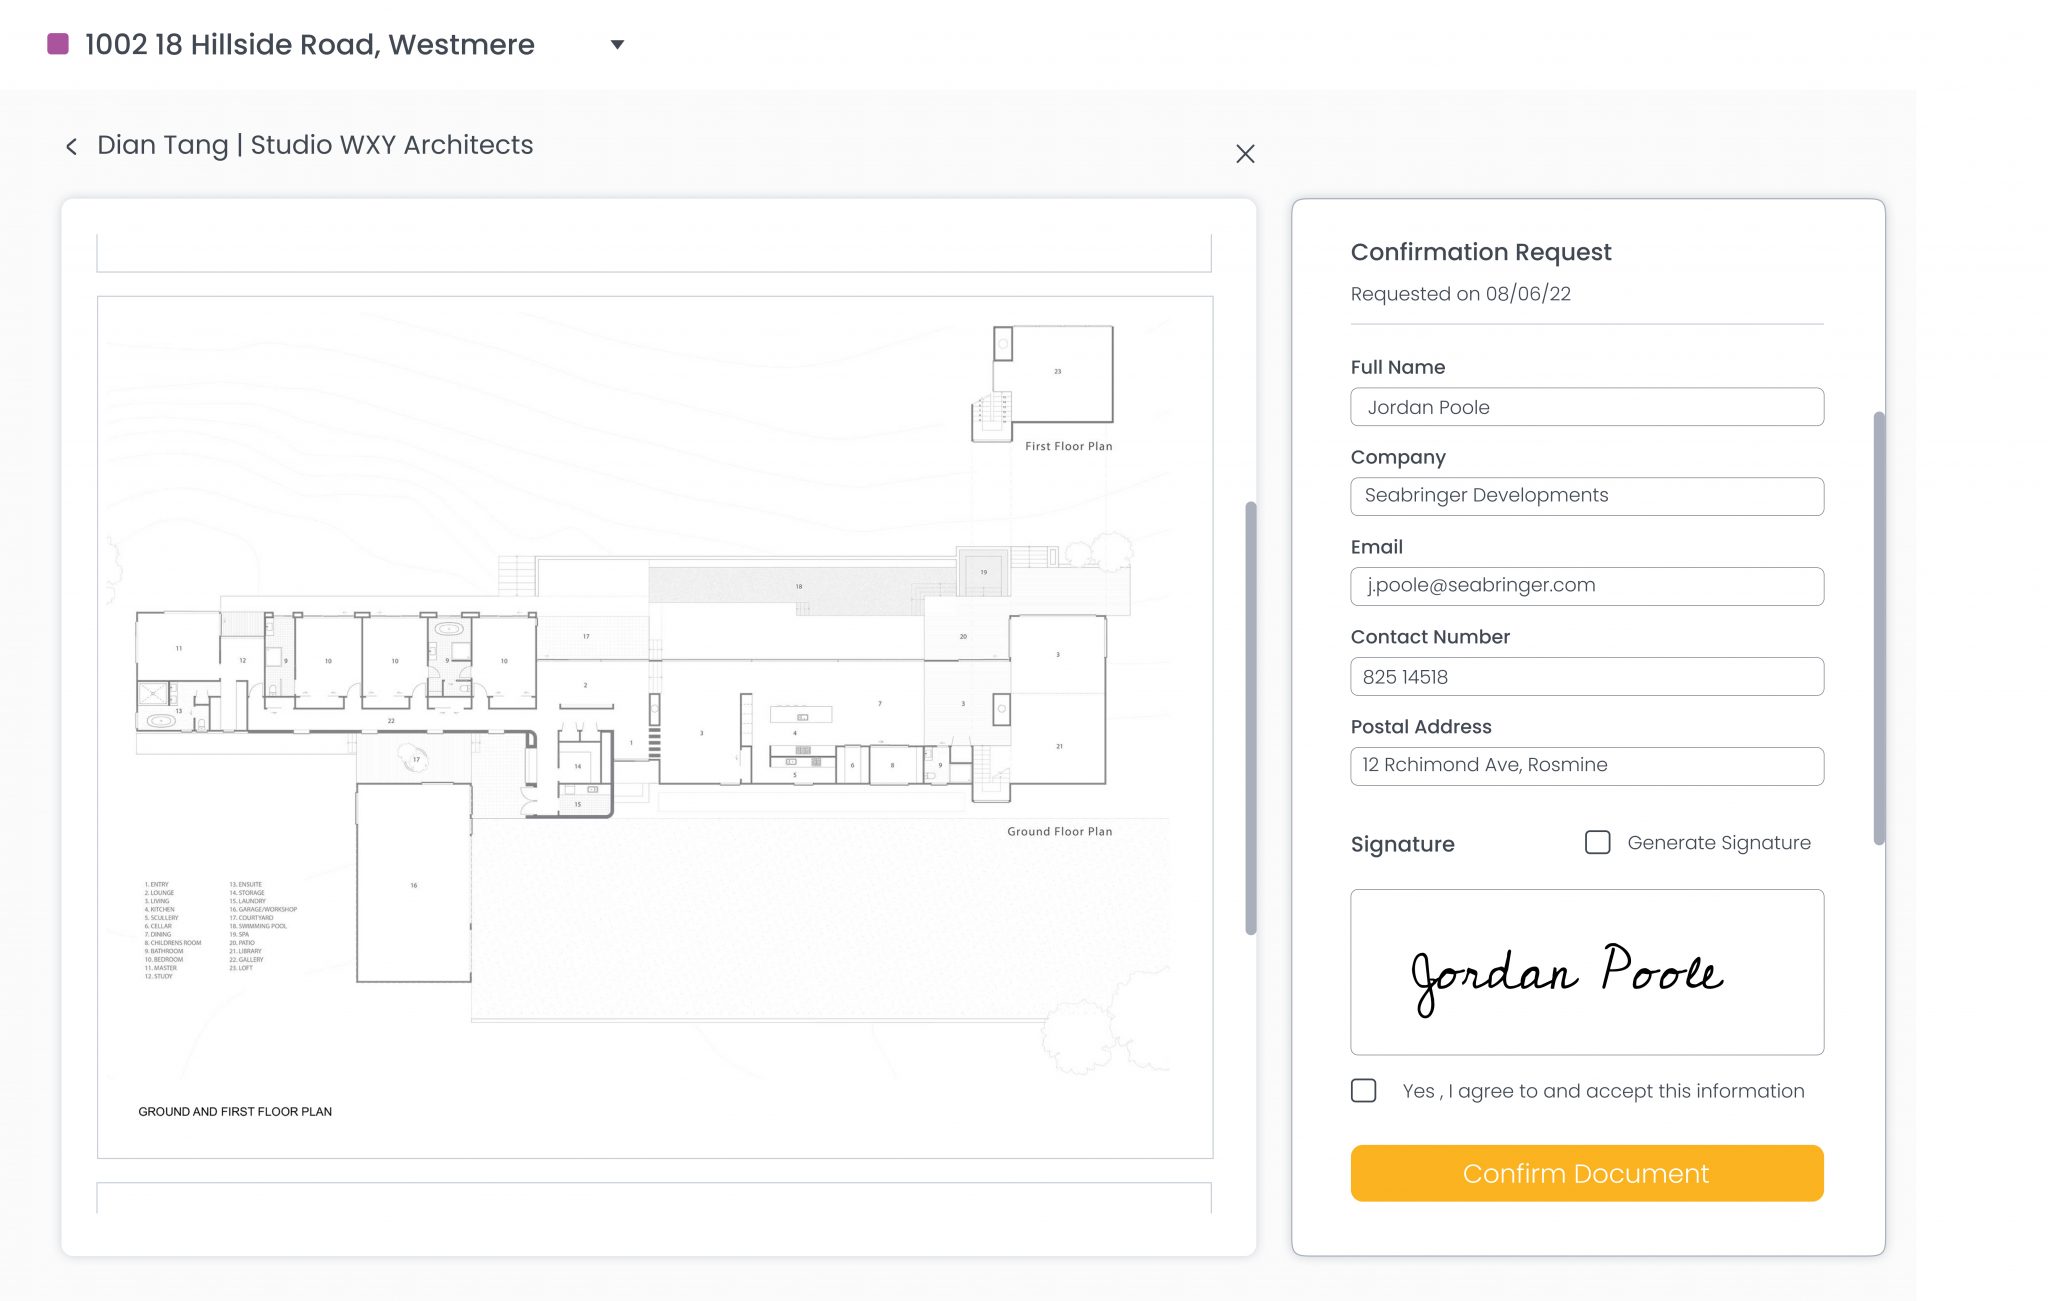Click the confirmation form panel scrollbar
This screenshot has height=1301, width=2048.
click(x=1879, y=627)
